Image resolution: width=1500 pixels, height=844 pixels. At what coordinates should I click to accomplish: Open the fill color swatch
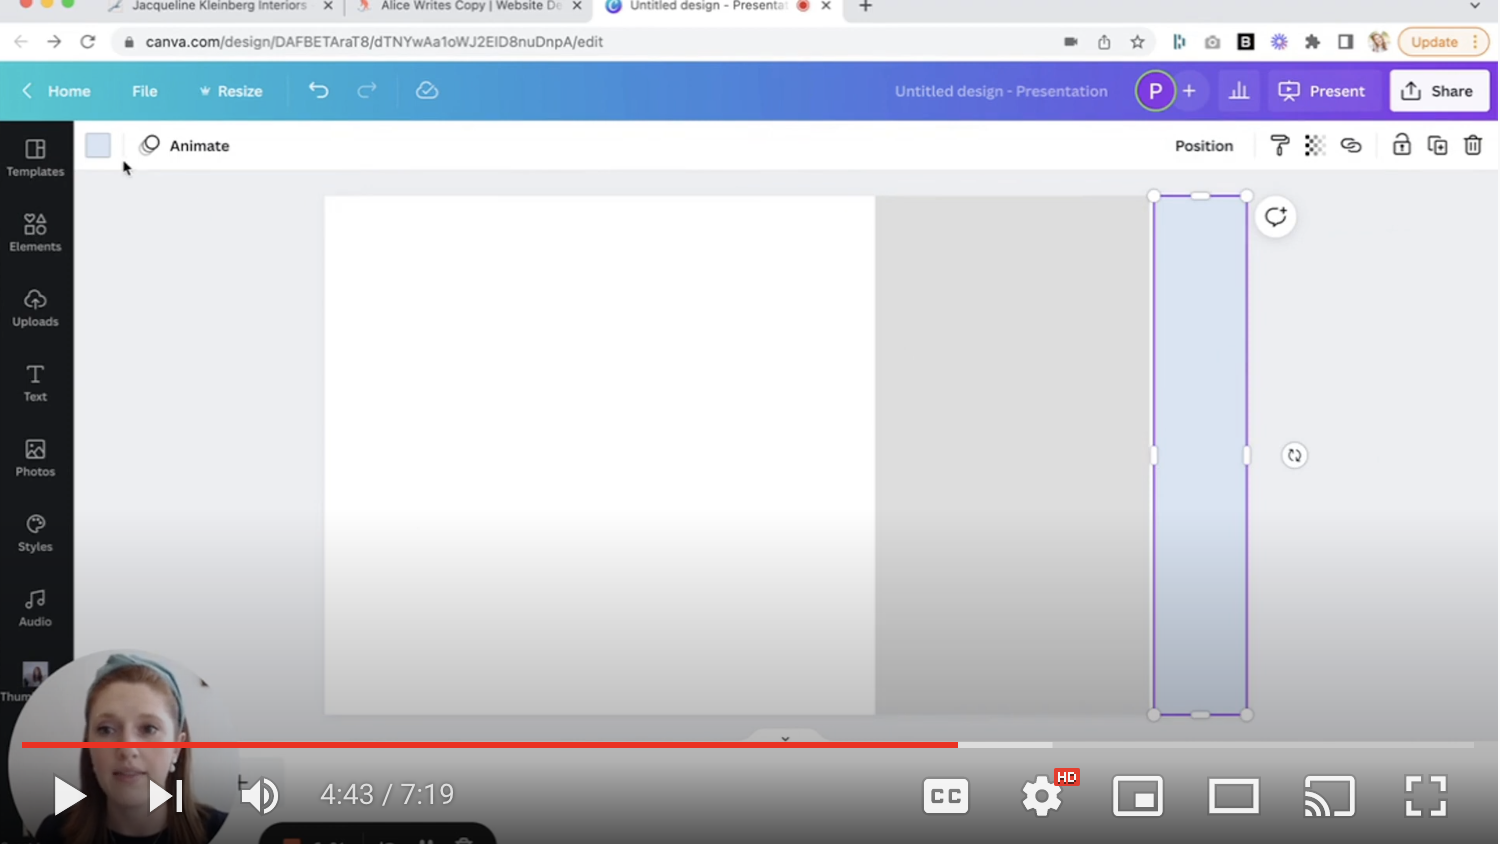[x=98, y=146]
